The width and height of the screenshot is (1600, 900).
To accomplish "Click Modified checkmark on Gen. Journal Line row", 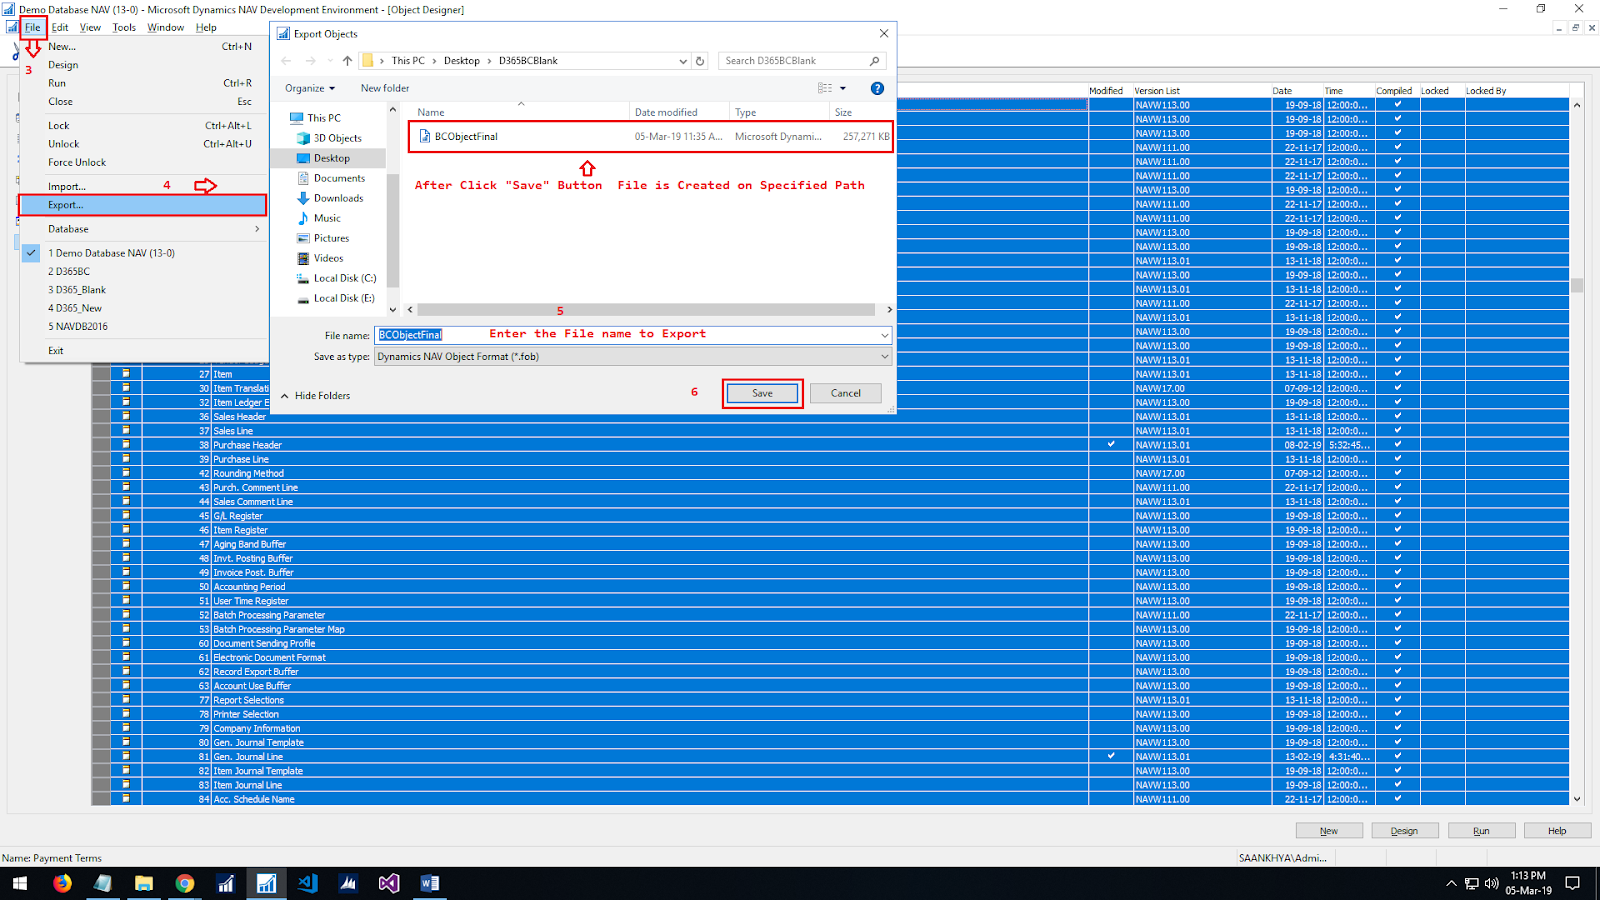I will [x=1111, y=756].
